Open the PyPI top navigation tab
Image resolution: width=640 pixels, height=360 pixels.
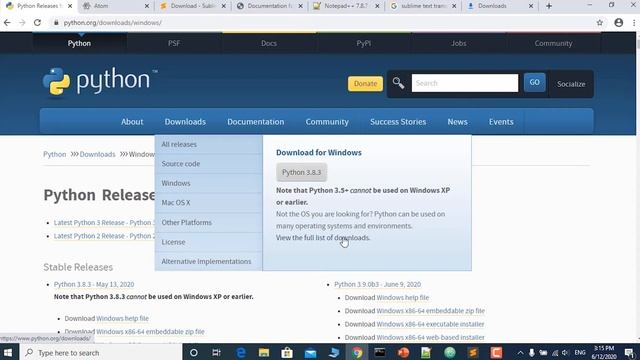tap(364, 43)
